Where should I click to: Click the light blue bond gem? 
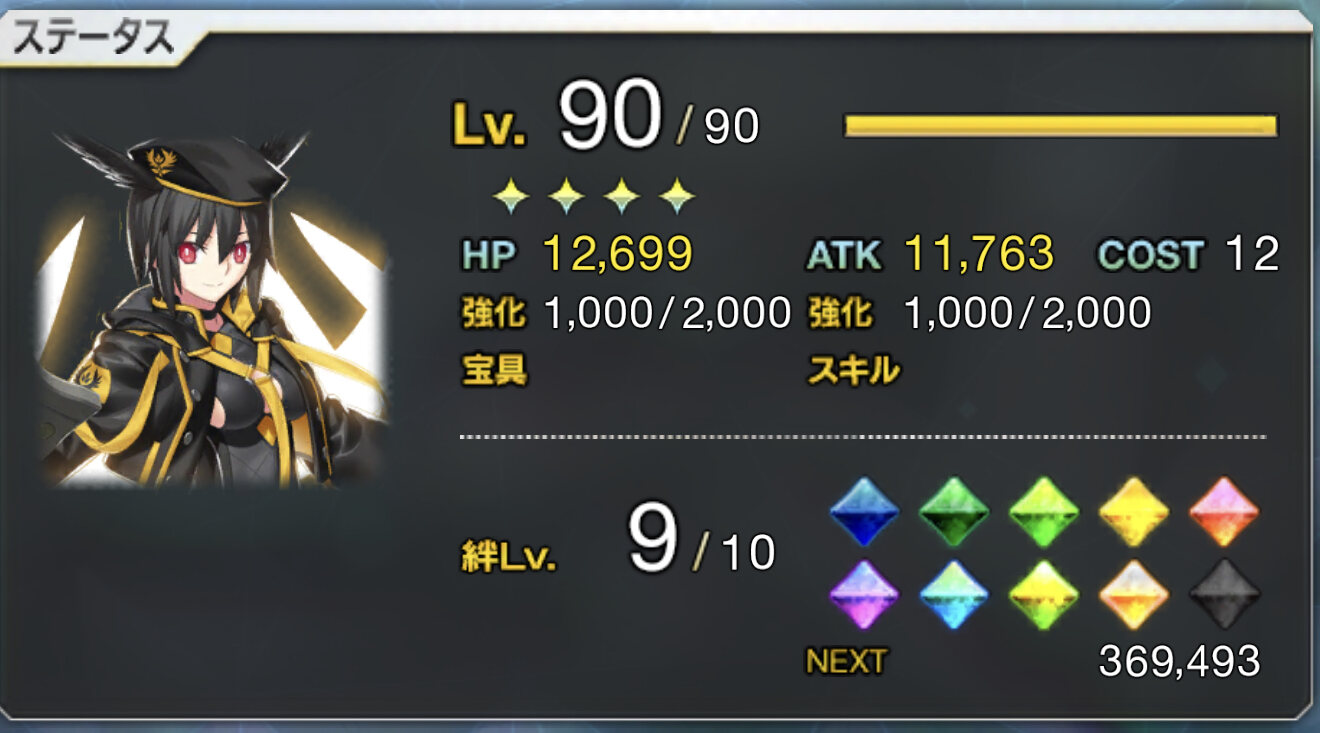(954, 594)
